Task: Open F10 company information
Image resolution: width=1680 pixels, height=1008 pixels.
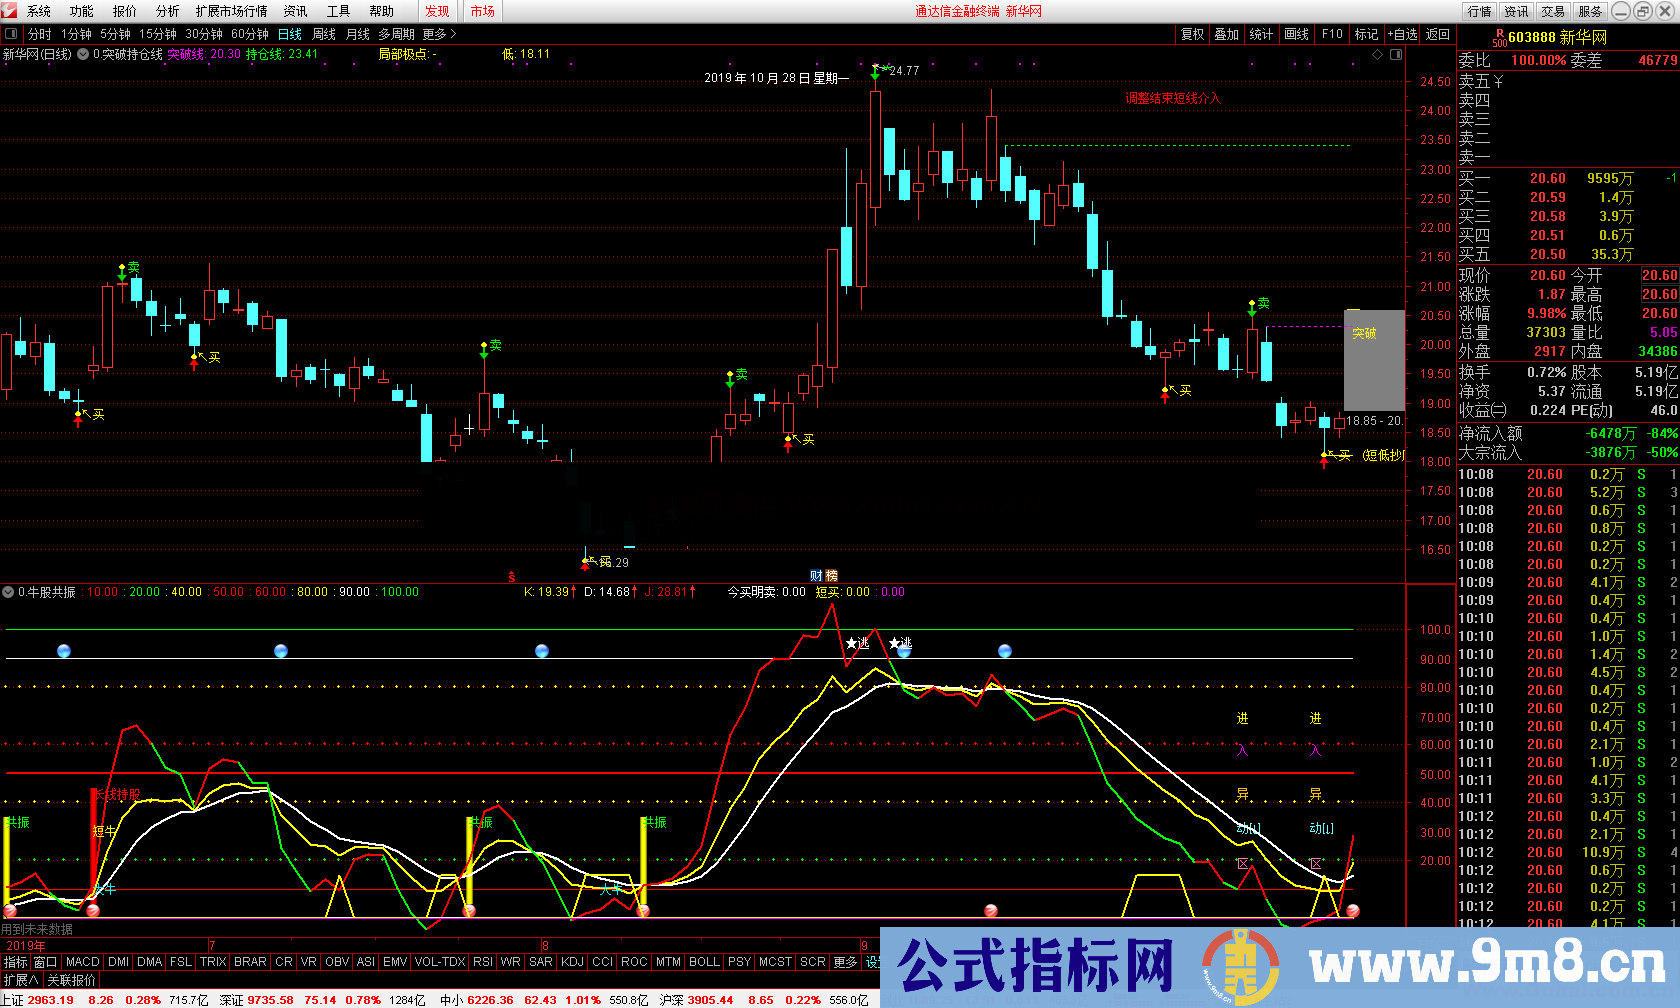Action: click(1331, 33)
